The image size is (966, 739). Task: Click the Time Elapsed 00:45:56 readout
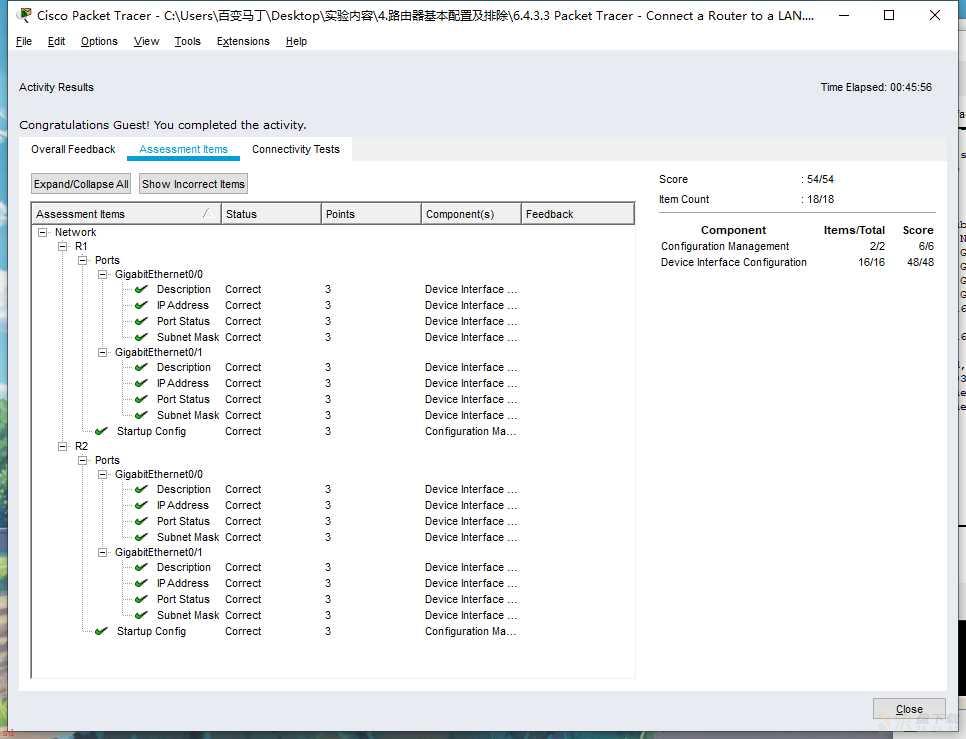tap(876, 87)
